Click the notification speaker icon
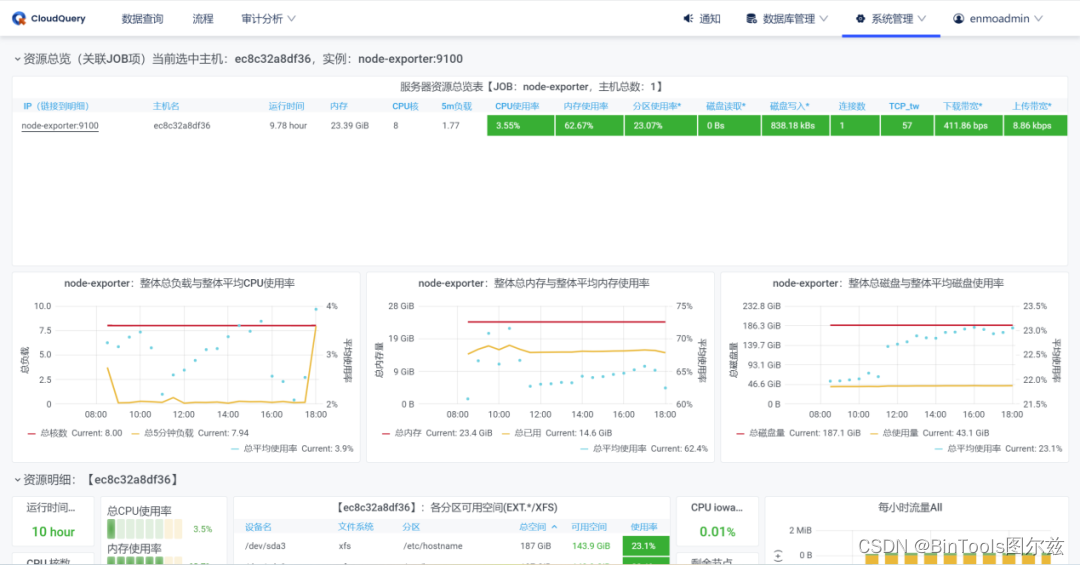Image resolution: width=1080 pixels, height=565 pixels. click(x=687, y=19)
